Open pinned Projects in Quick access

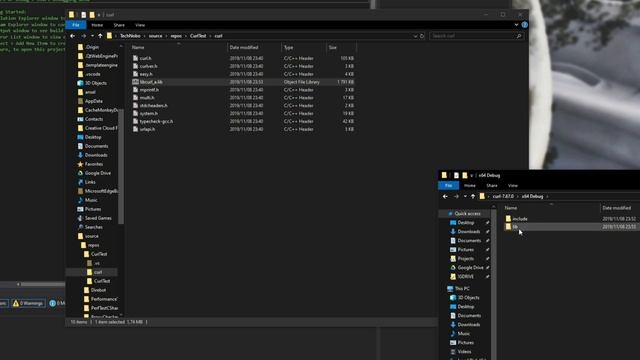pyautogui.click(x=465, y=259)
